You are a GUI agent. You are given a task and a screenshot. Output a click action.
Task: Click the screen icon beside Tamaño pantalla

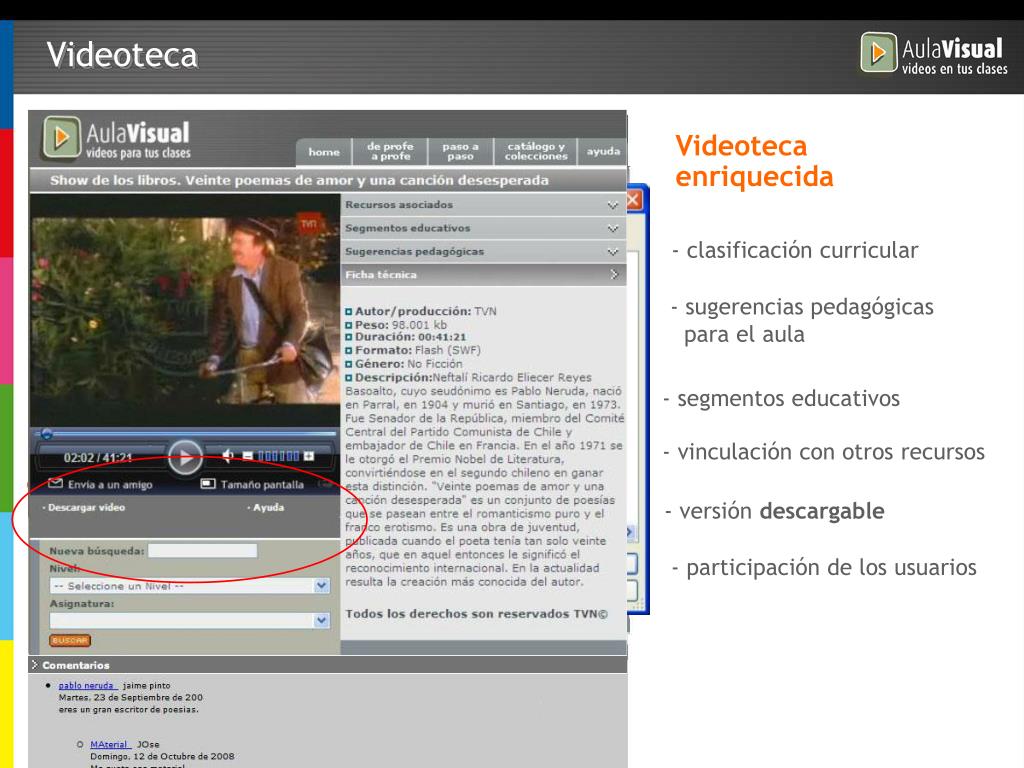pos(208,484)
